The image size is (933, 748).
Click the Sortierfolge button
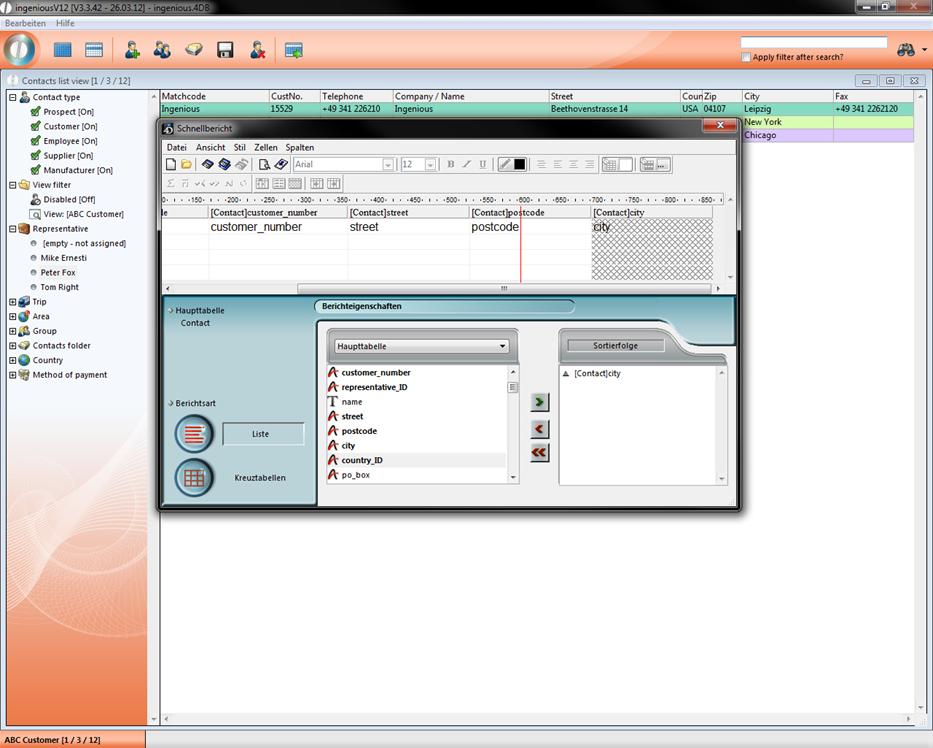click(x=615, y=346)
